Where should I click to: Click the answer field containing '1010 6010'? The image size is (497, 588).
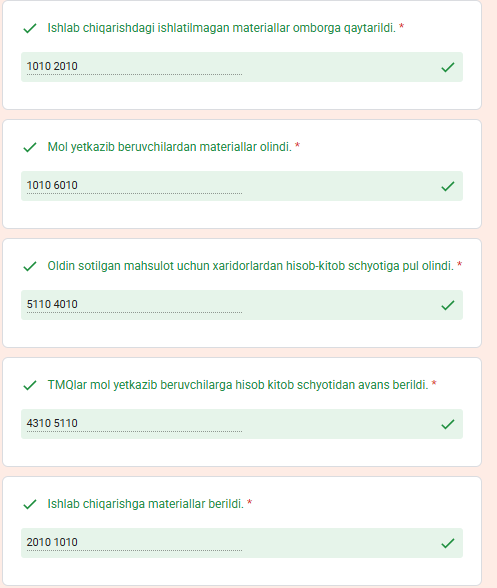242,186
